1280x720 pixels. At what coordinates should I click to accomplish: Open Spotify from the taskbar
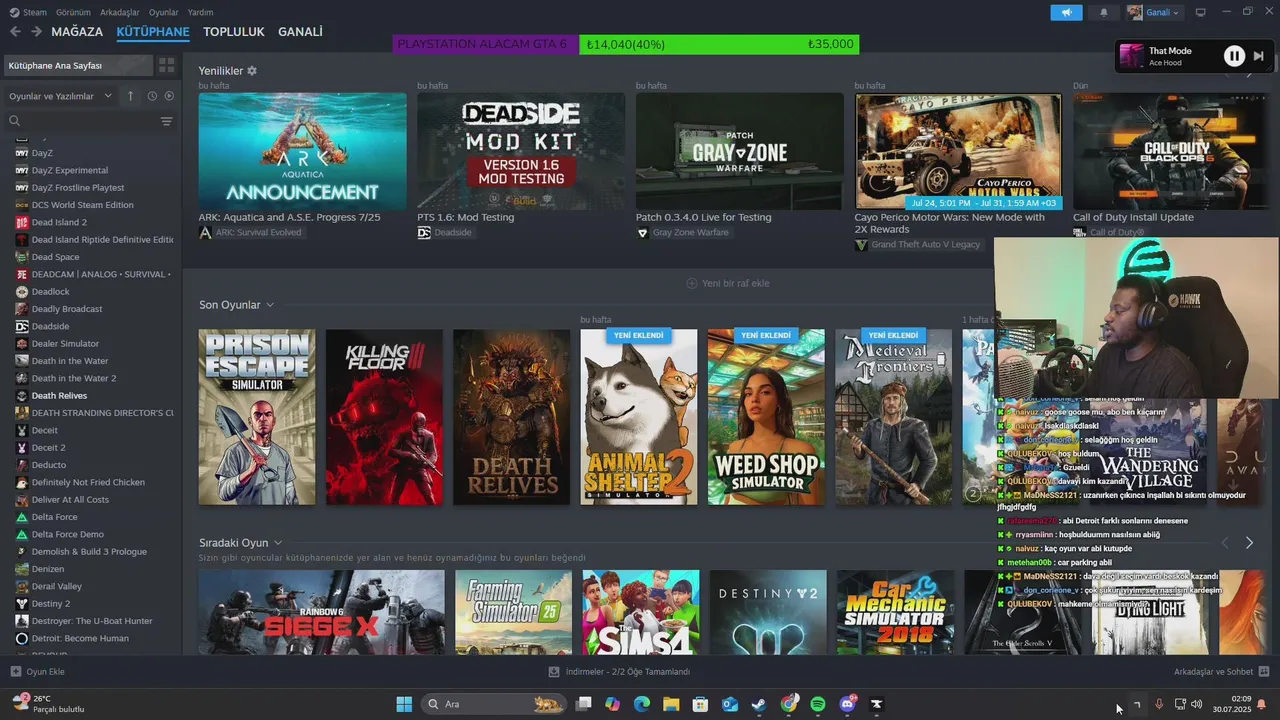point(818,704)
